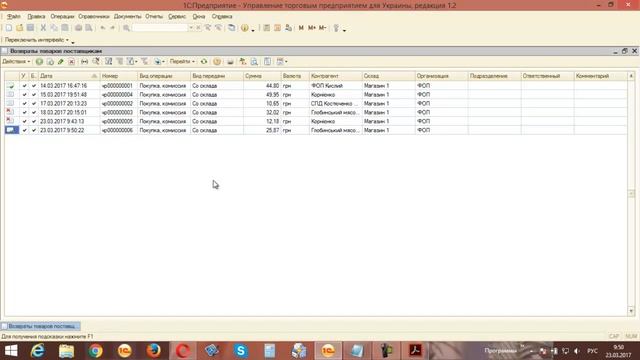Open the Сервис menu
The width and height of the screenshot is (640, 360).
(177, 17)
